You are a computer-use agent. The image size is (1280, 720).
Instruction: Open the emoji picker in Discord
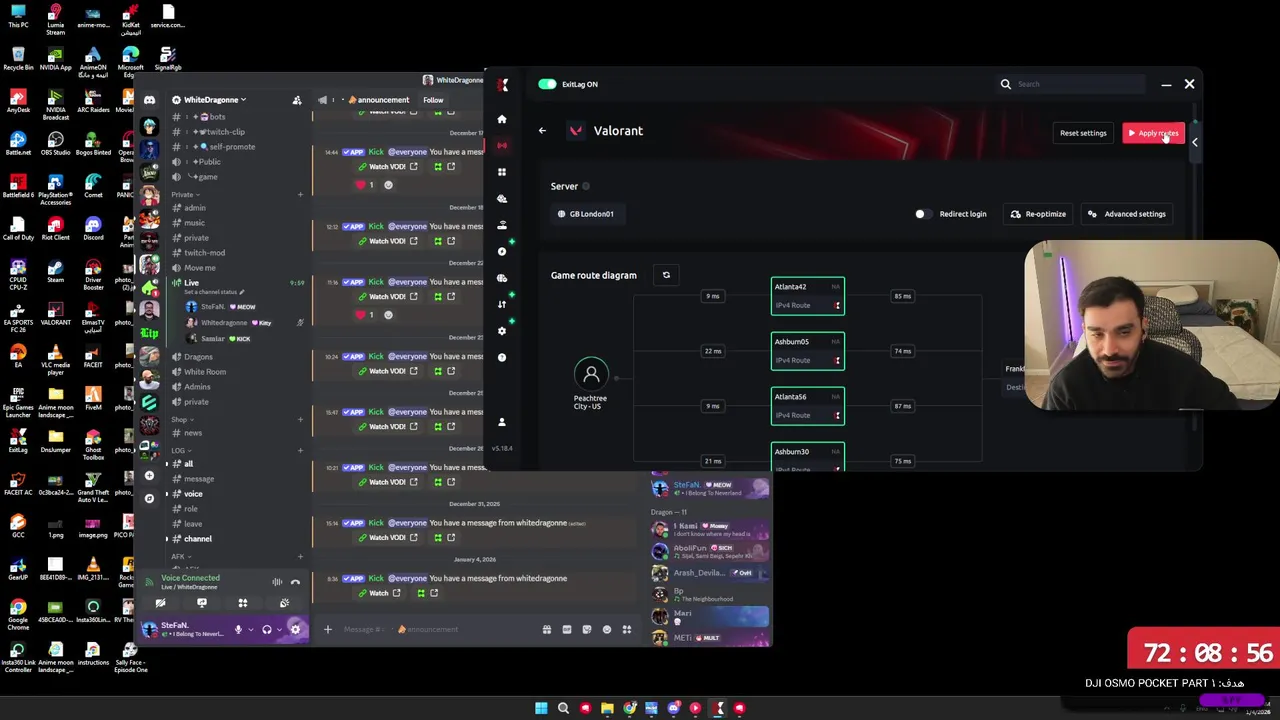pos(607,629)
